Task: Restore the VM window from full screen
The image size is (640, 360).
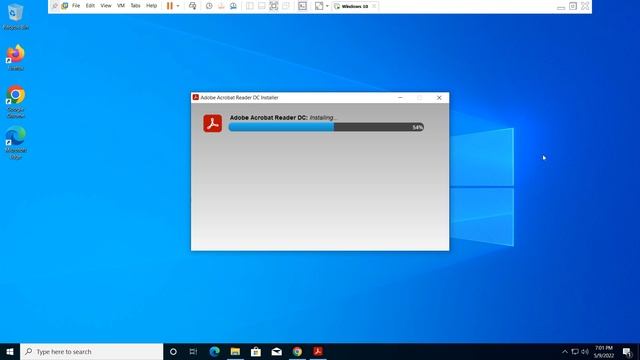Action: 573,6
